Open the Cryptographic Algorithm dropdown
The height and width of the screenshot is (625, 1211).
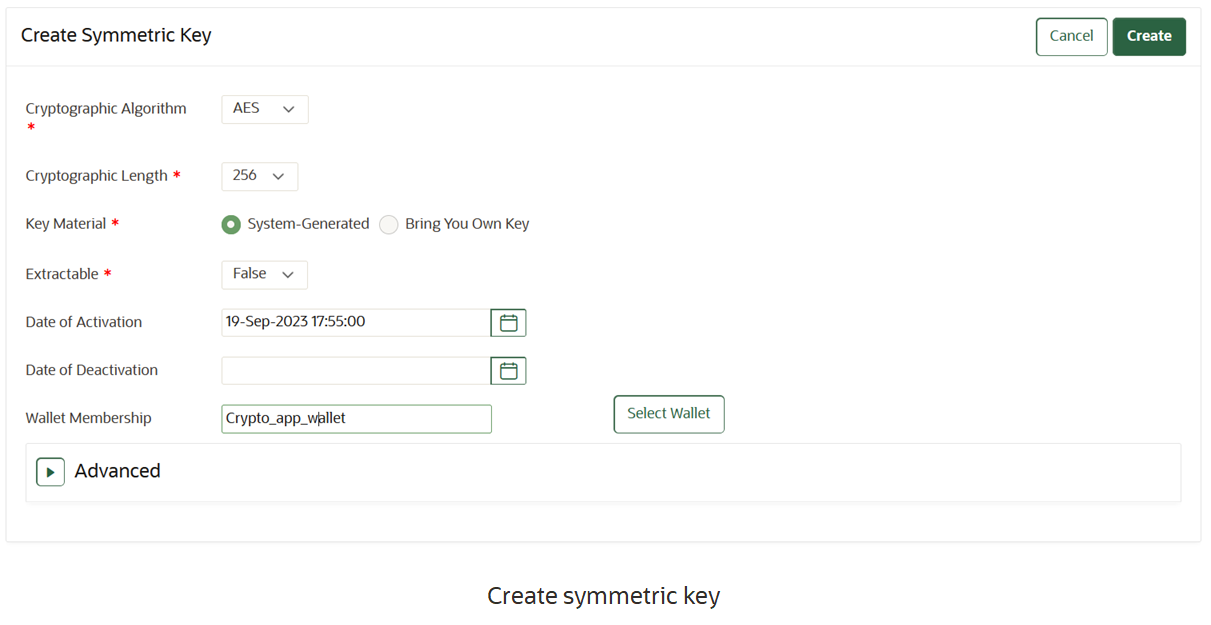point(264,109)
